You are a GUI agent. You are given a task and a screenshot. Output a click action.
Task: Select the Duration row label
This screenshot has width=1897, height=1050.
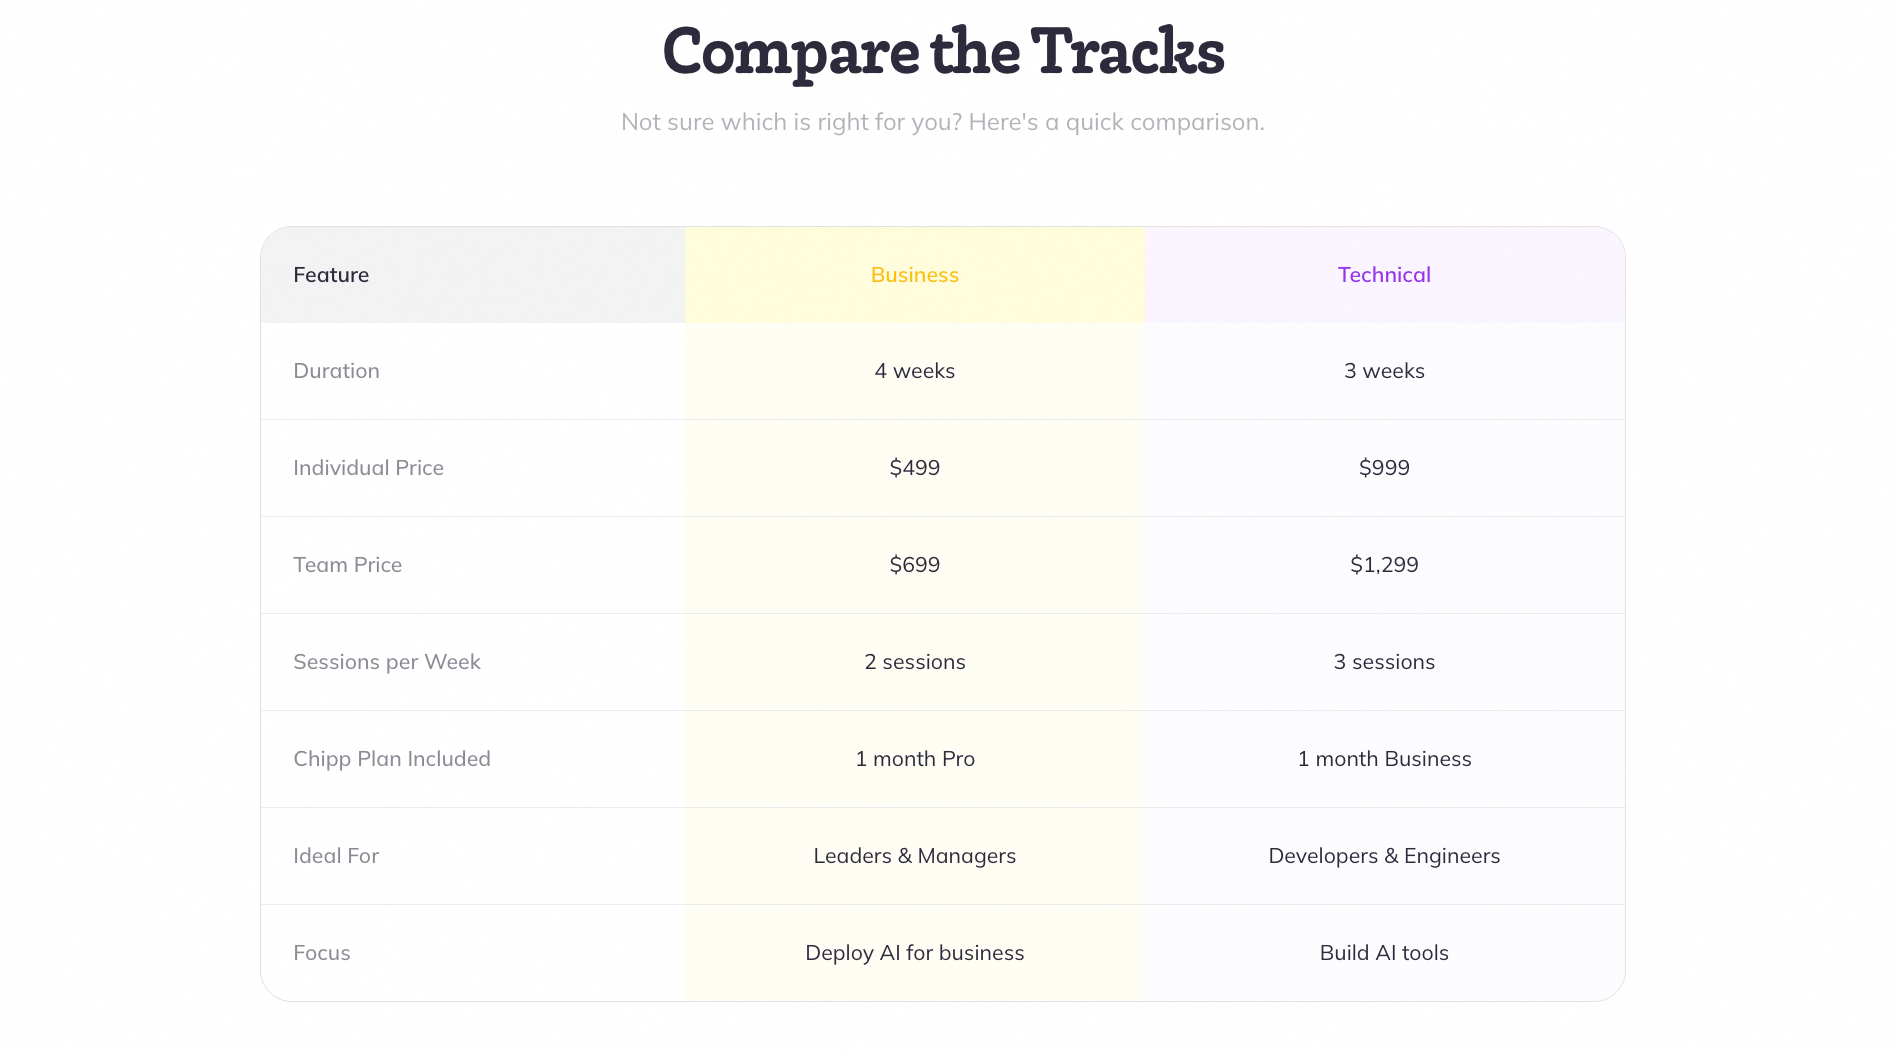[336, 371]
